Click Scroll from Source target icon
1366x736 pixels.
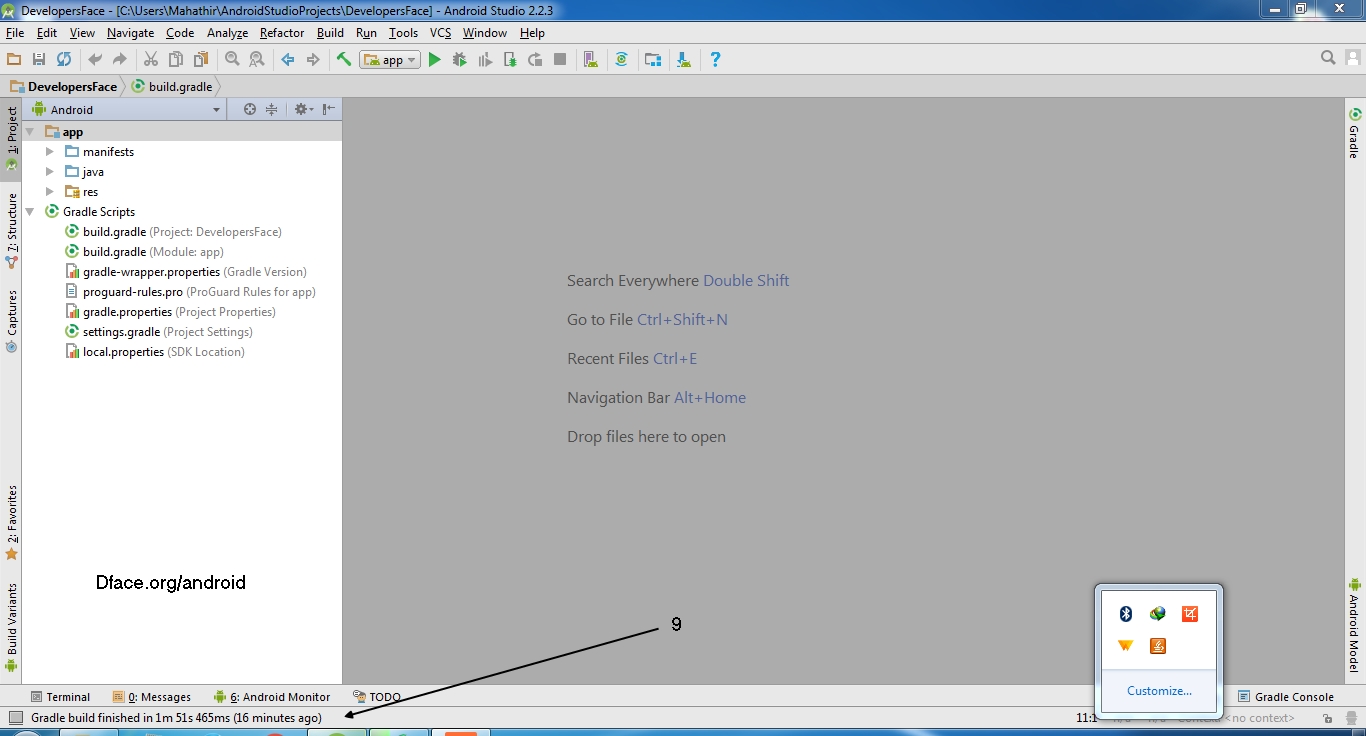[x=250, y=109]
